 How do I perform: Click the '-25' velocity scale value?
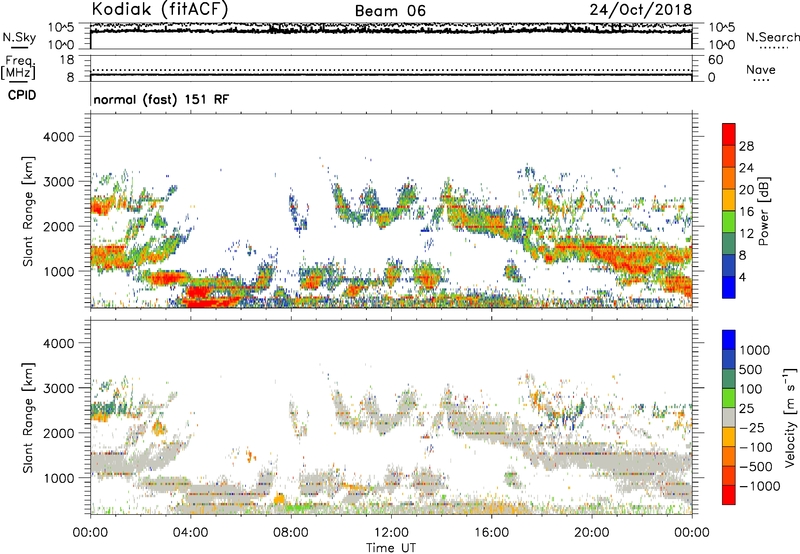coord(753,427)
